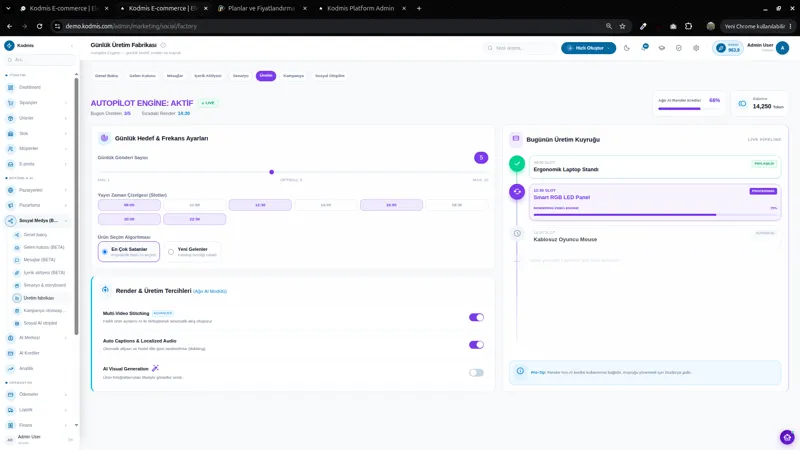Expand the AI Merkezi submenu chevron
Viewport: 800px width, 450px height.
66,338
